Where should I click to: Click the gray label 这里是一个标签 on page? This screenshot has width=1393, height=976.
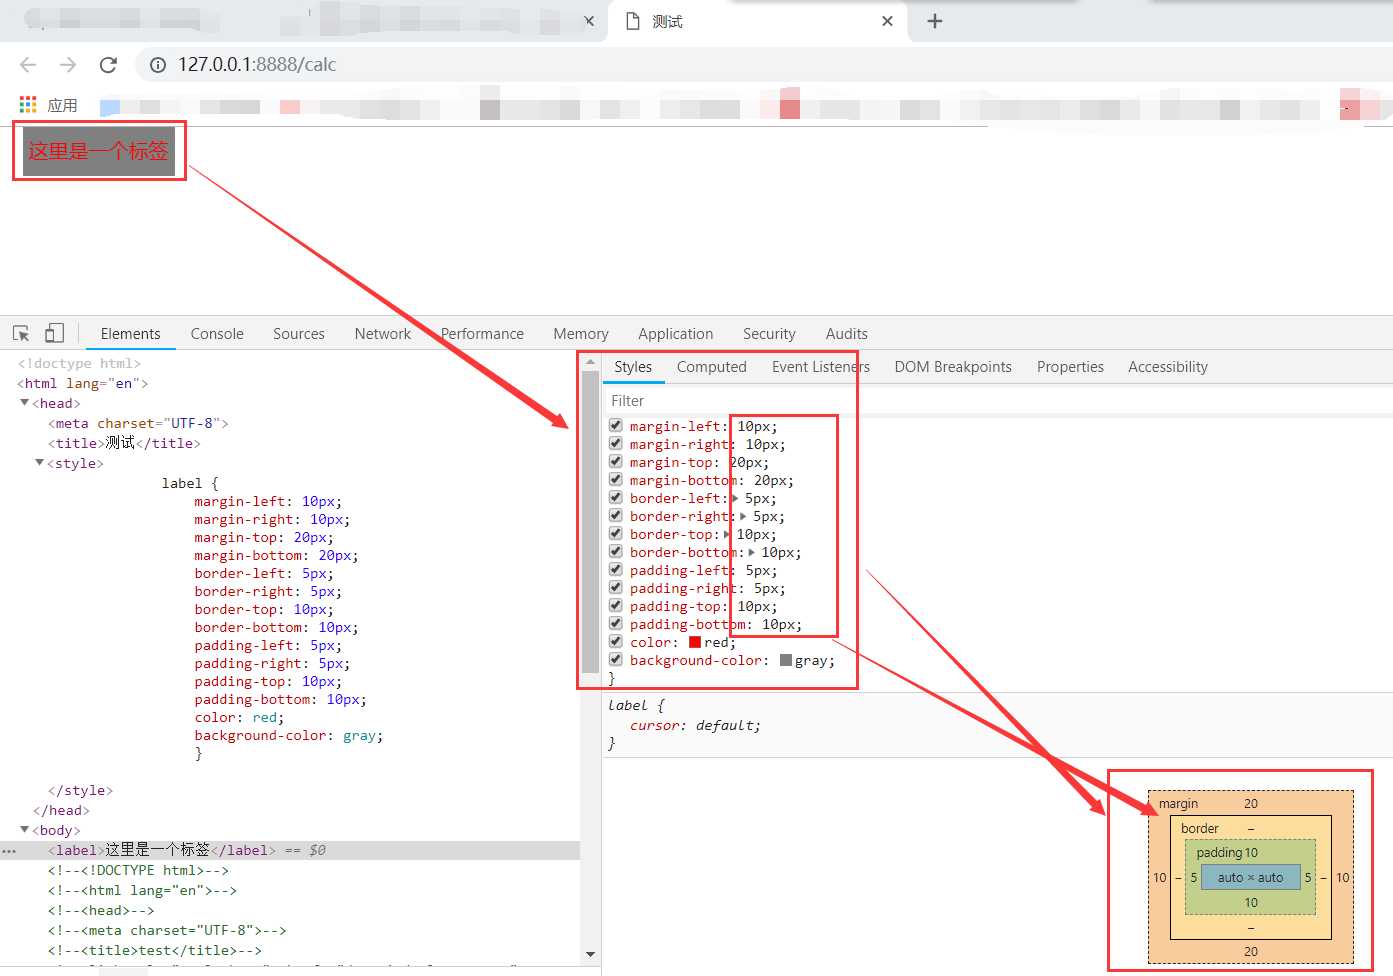(98, 151)
